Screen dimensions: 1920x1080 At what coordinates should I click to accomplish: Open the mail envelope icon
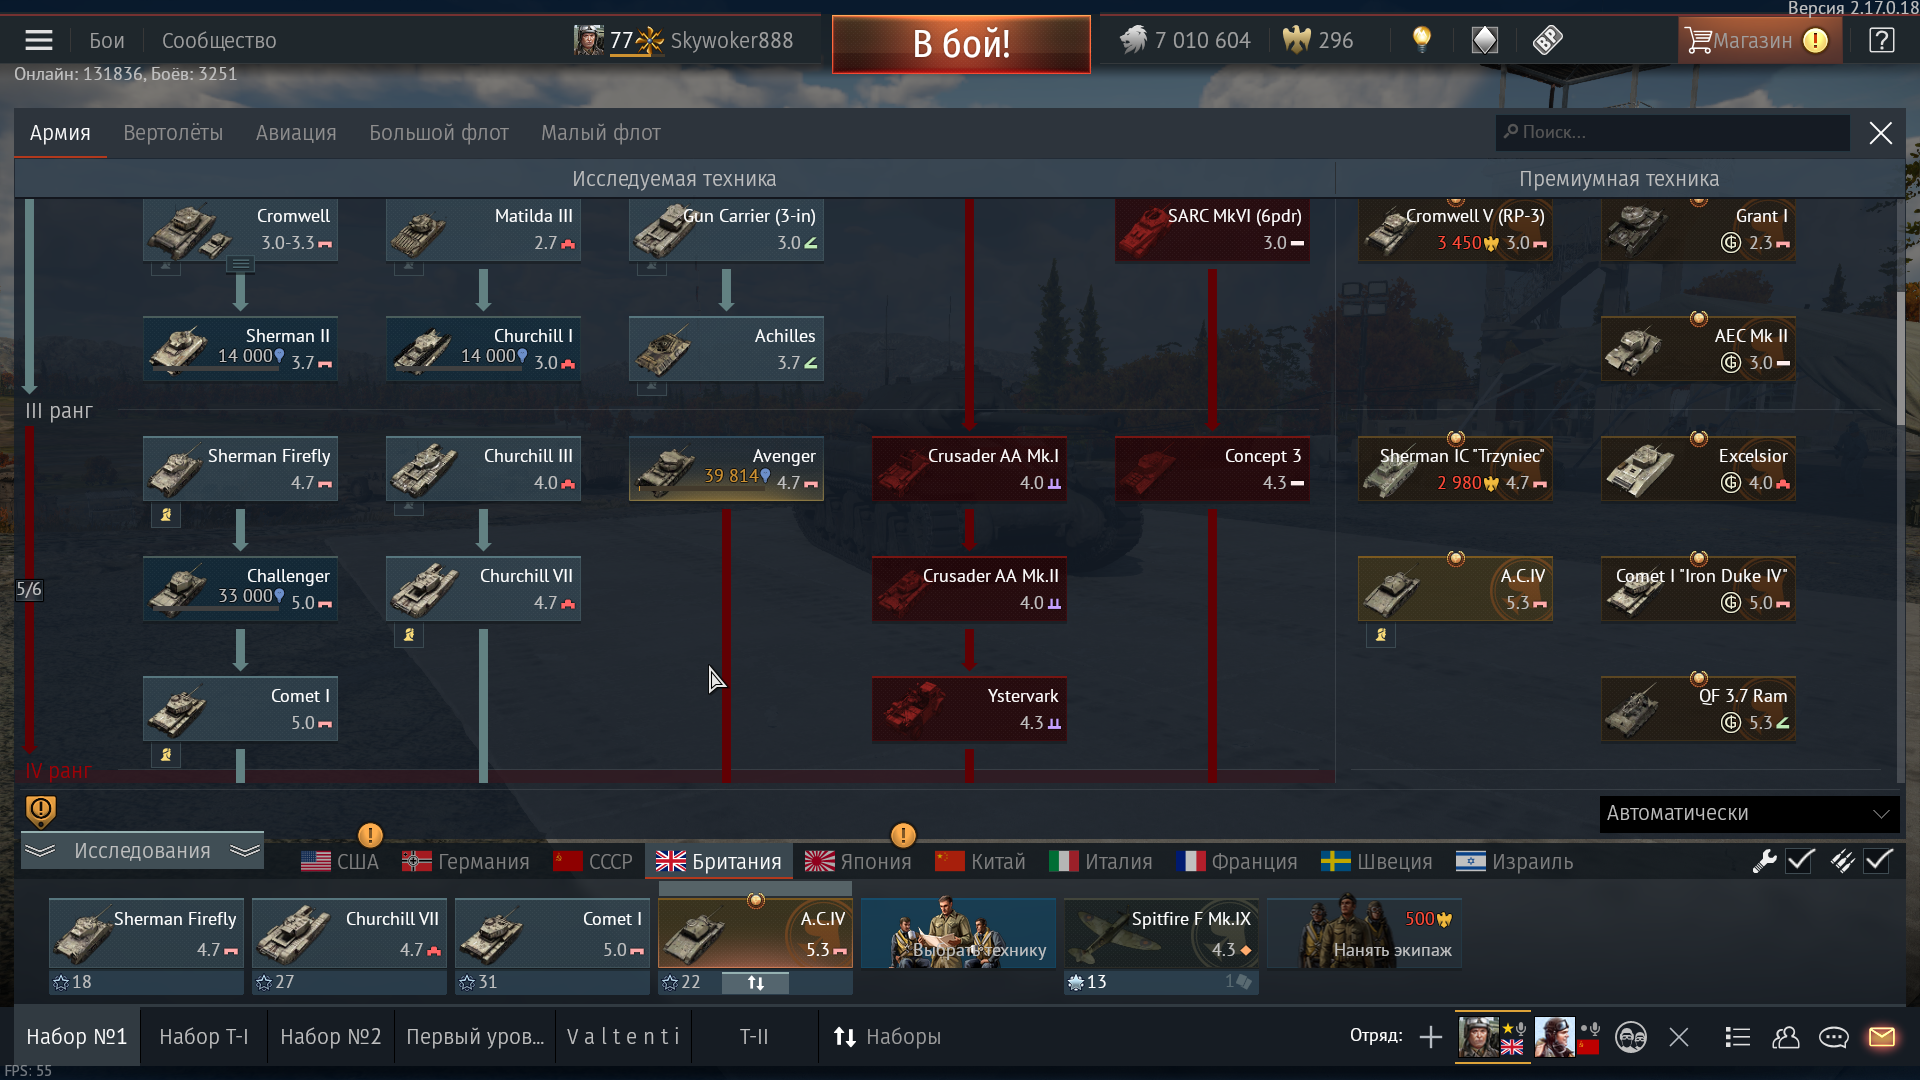tap(1881, 1037)
